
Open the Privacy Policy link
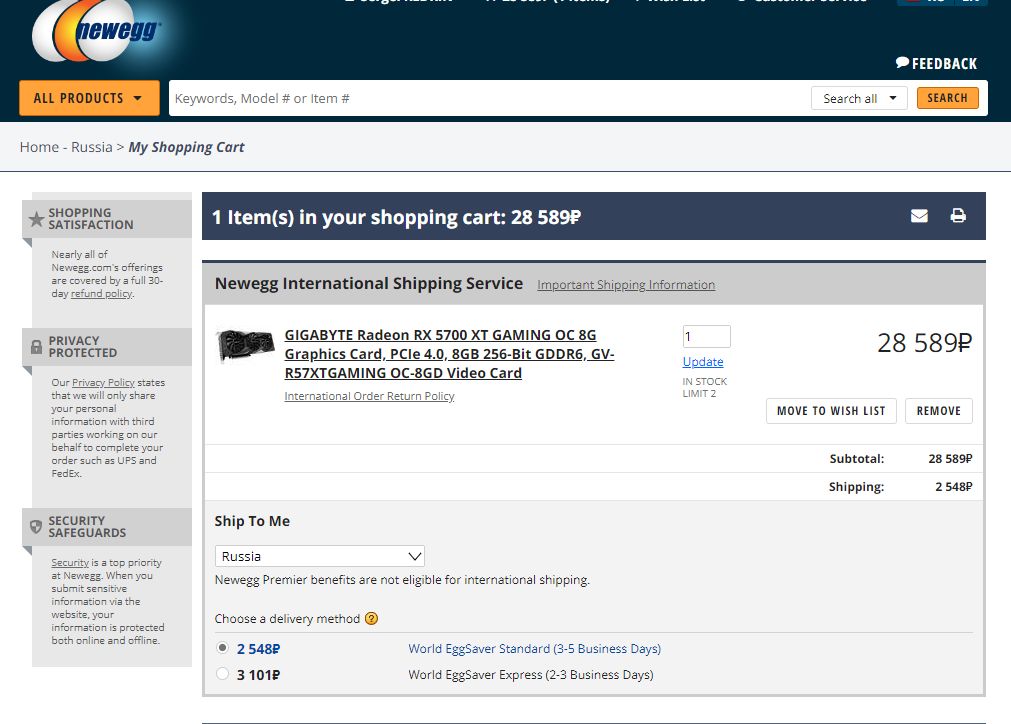tap(103, 382)
